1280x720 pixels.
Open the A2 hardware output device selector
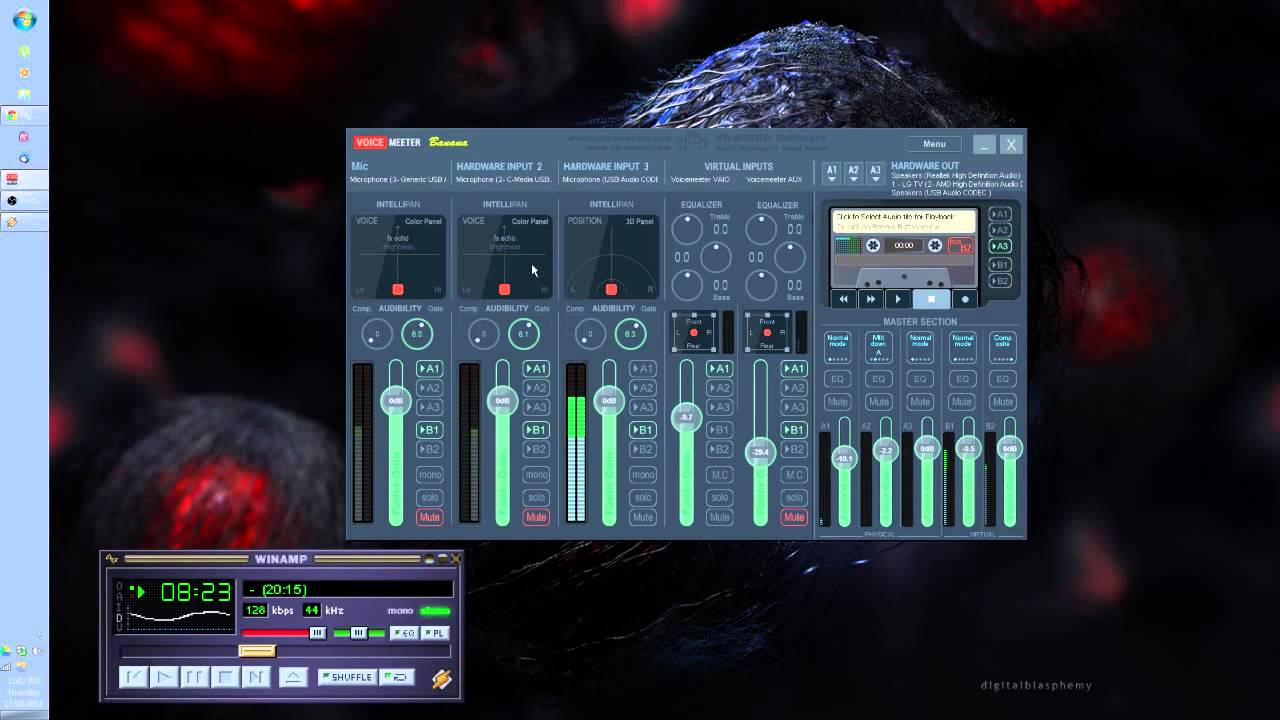click(x=853, y=173)
